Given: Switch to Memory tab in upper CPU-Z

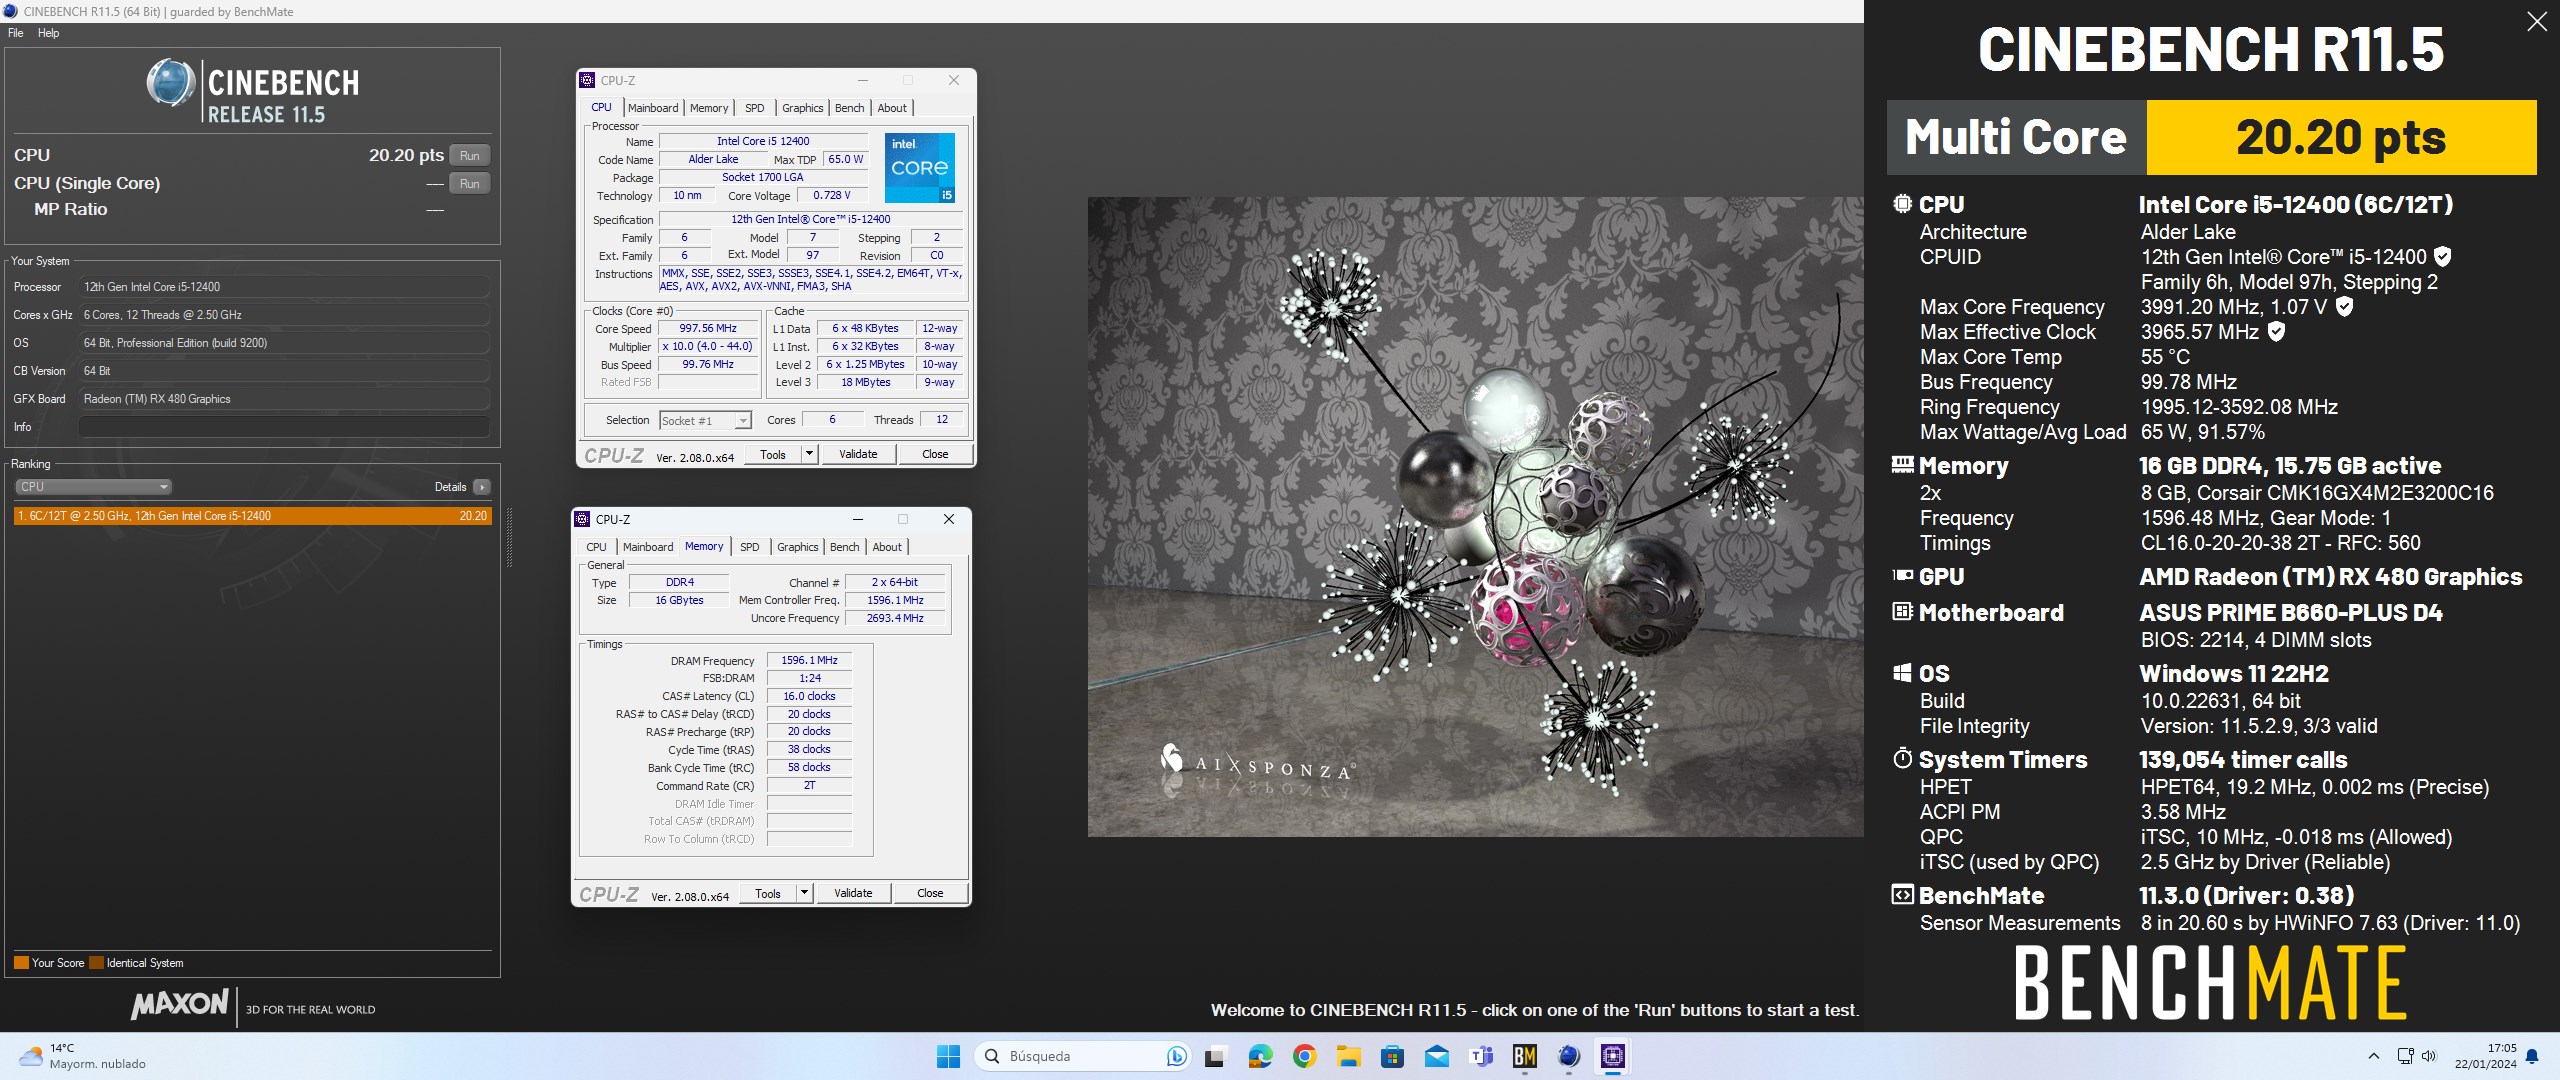Looking at the screenshot, I should click(x=709, y=108).
